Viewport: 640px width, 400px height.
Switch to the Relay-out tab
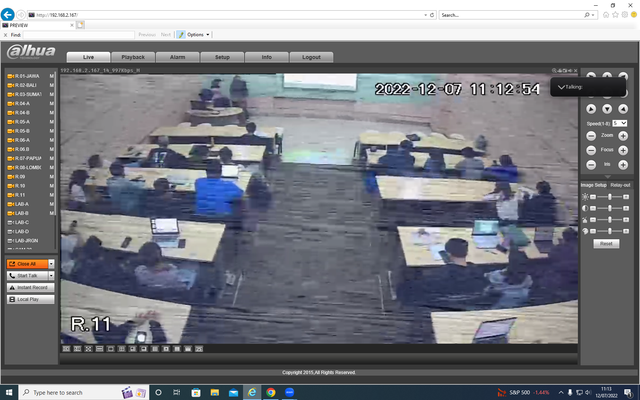620,185
